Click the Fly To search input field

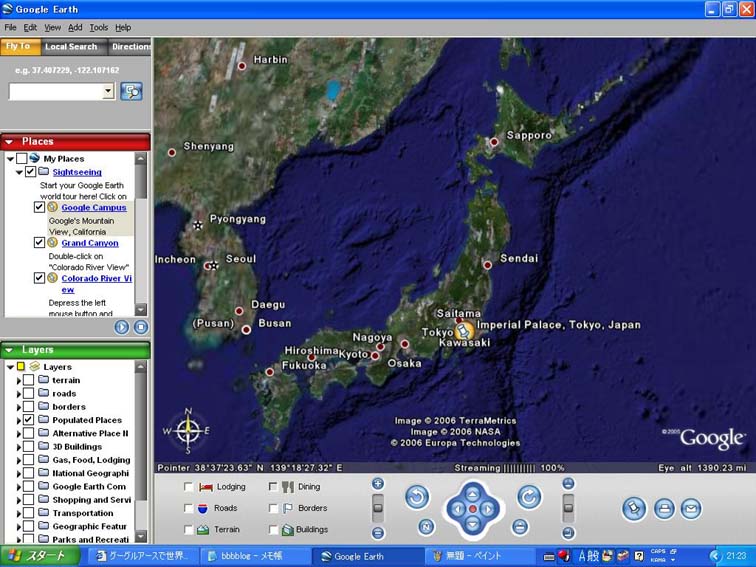click(x=56, y=91)
